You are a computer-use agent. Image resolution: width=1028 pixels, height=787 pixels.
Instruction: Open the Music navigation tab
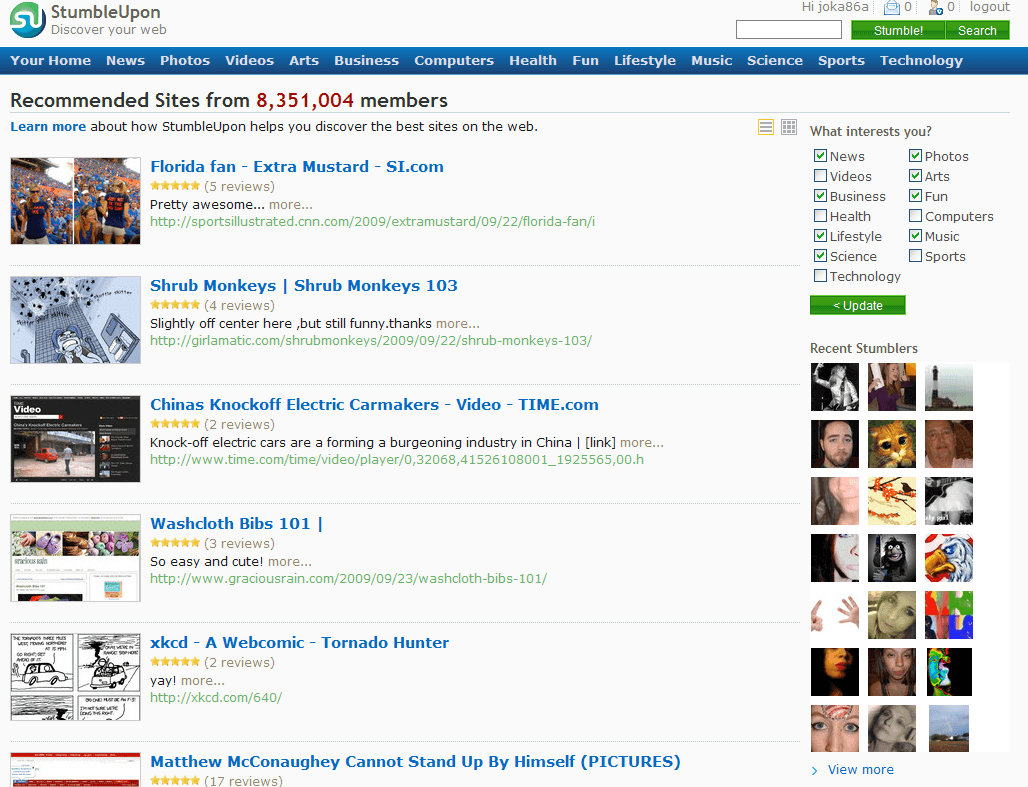711,60
